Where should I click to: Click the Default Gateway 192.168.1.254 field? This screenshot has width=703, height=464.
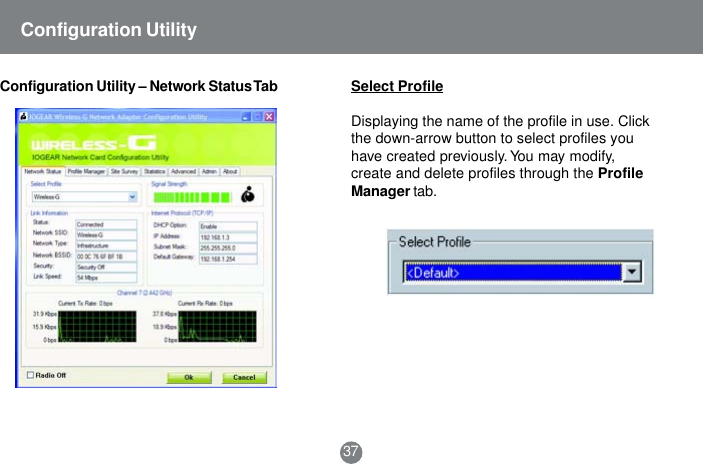click(x=228, y=259)
